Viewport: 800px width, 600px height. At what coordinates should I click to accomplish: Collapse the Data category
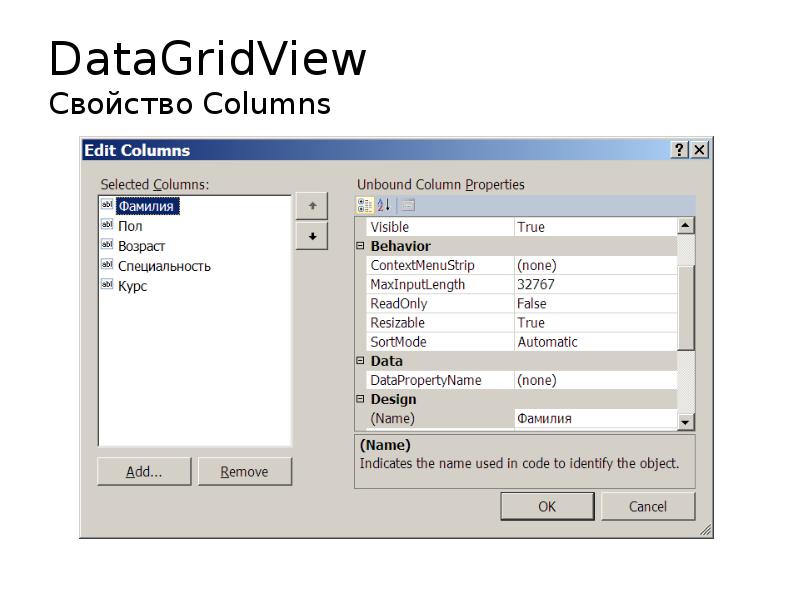(x=360, y=361)
